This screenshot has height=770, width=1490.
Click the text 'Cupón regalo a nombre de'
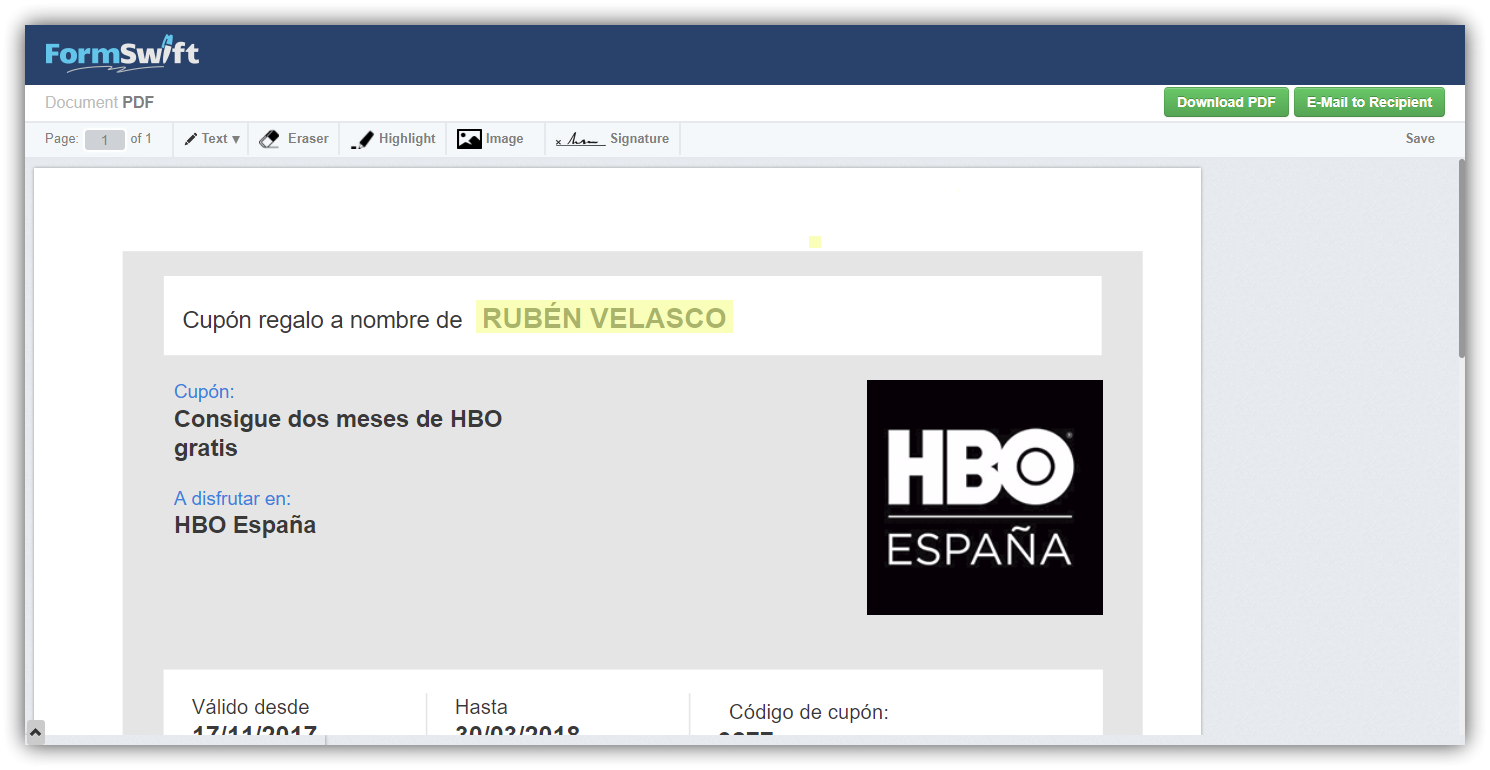(322, 320)
